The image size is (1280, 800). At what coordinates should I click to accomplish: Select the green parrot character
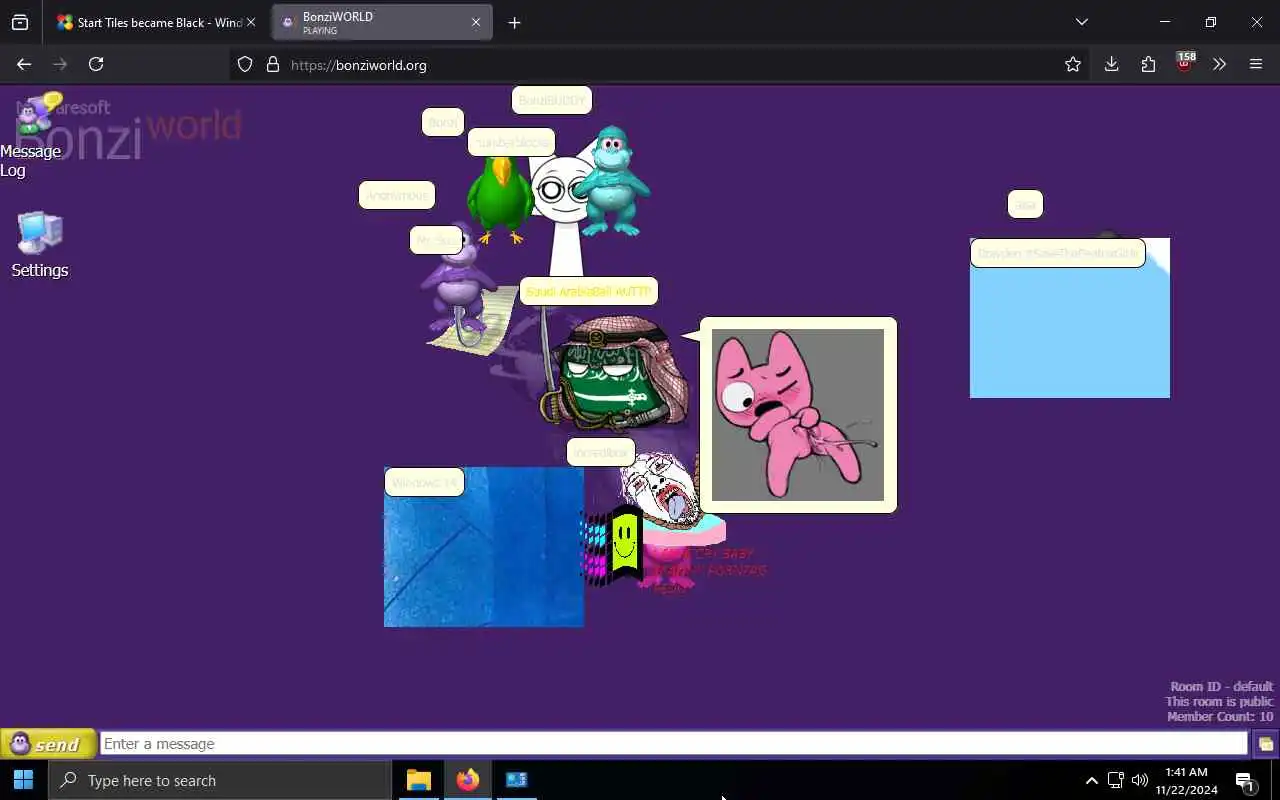(500, 200)
